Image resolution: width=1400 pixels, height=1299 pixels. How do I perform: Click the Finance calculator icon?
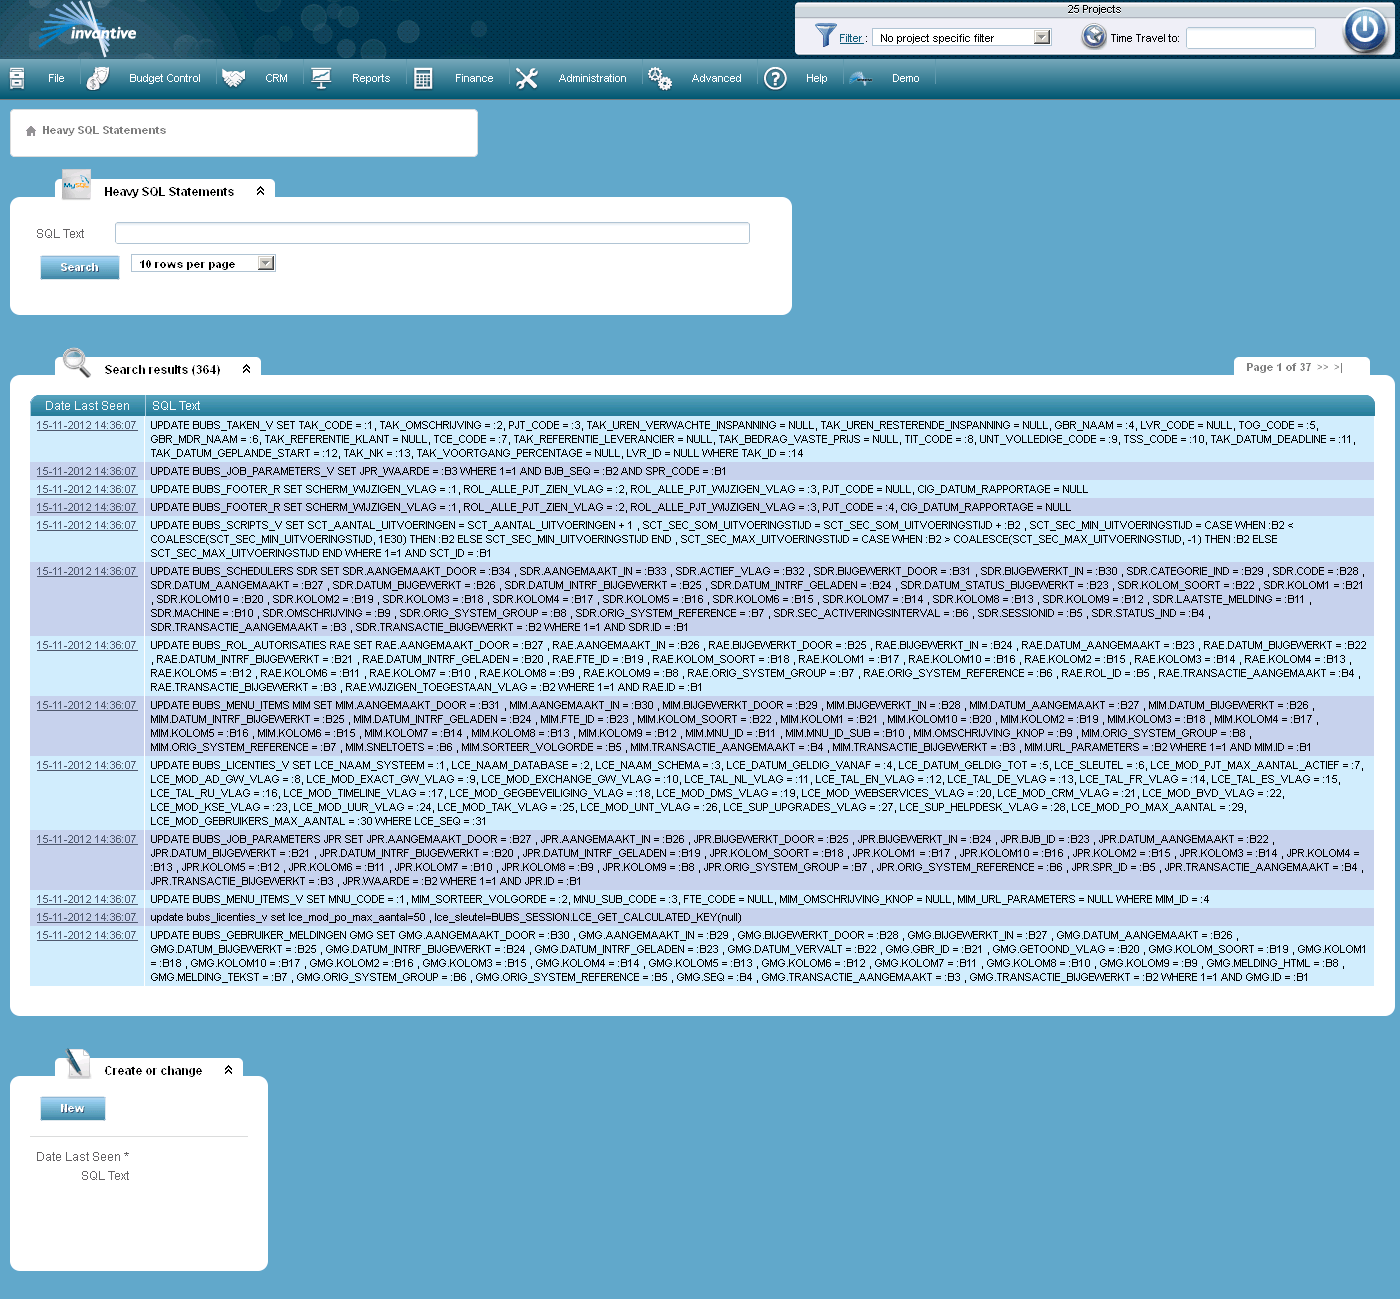[423, 78]
